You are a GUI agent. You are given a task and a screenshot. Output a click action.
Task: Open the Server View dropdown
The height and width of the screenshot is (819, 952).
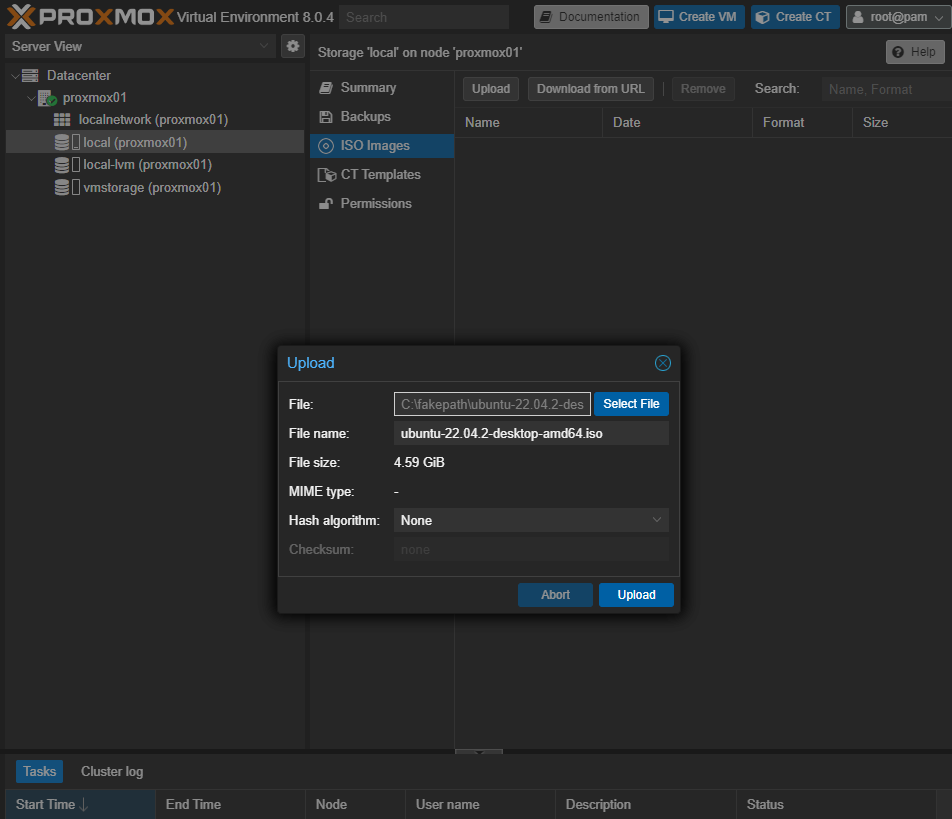pos(140,46)
